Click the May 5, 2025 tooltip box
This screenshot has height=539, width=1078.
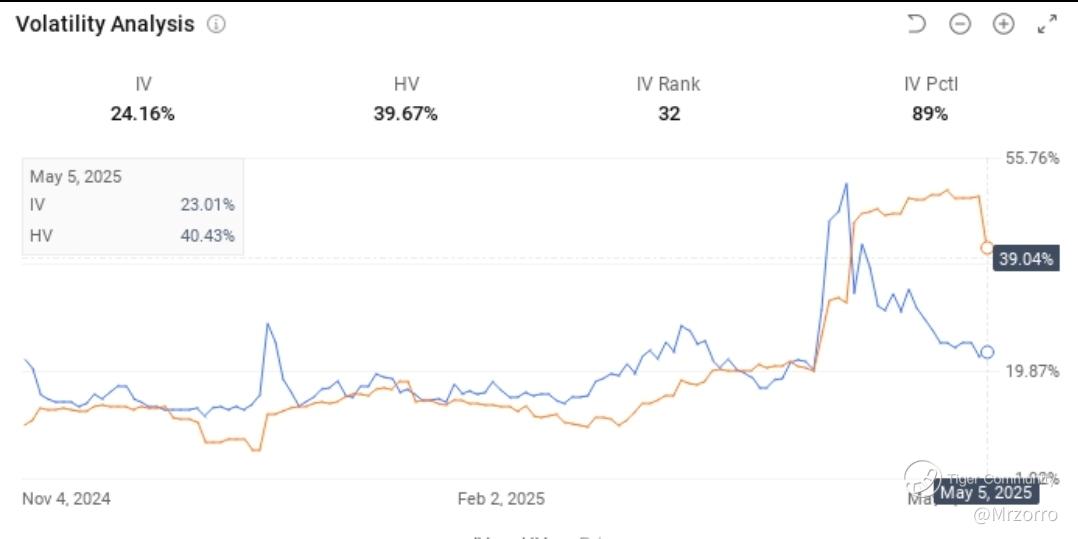click(x=132, y=206)
